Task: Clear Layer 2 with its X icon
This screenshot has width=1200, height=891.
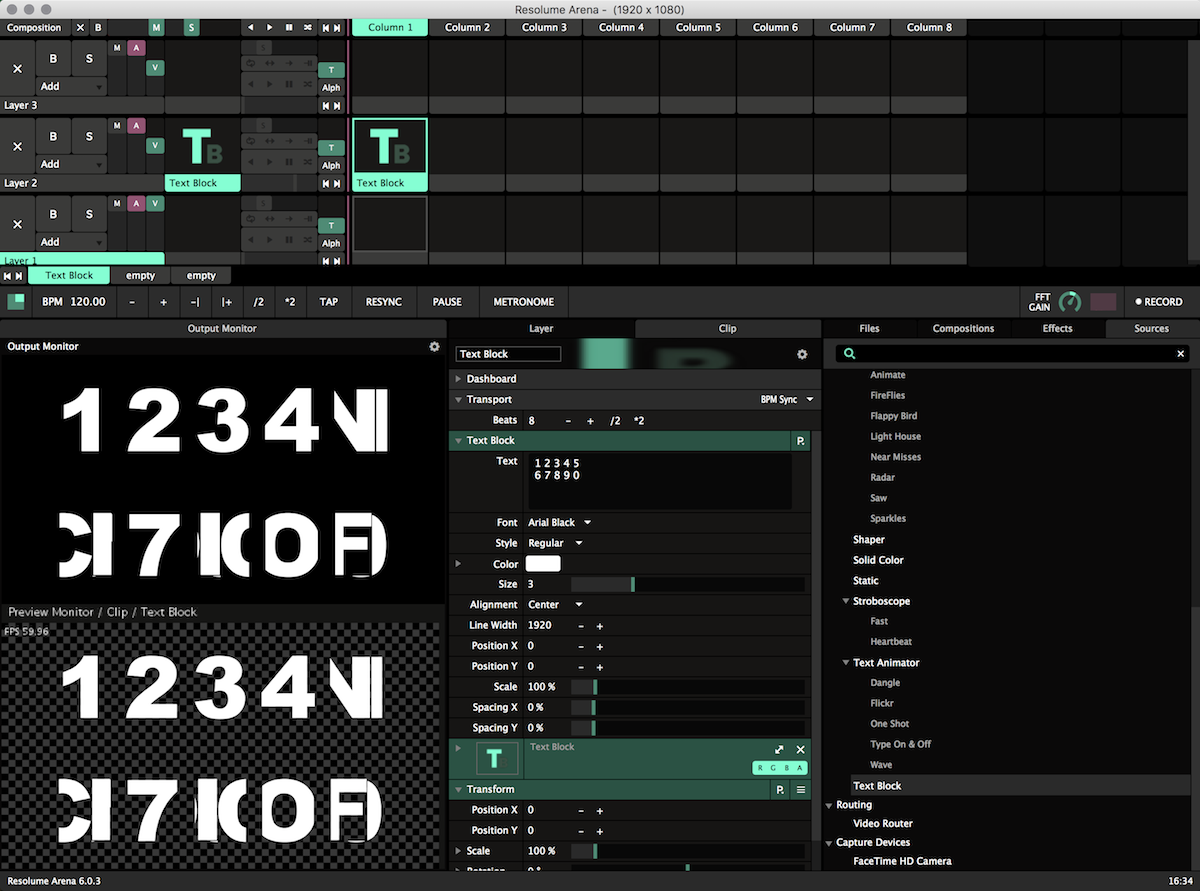Action: (17, 147)
